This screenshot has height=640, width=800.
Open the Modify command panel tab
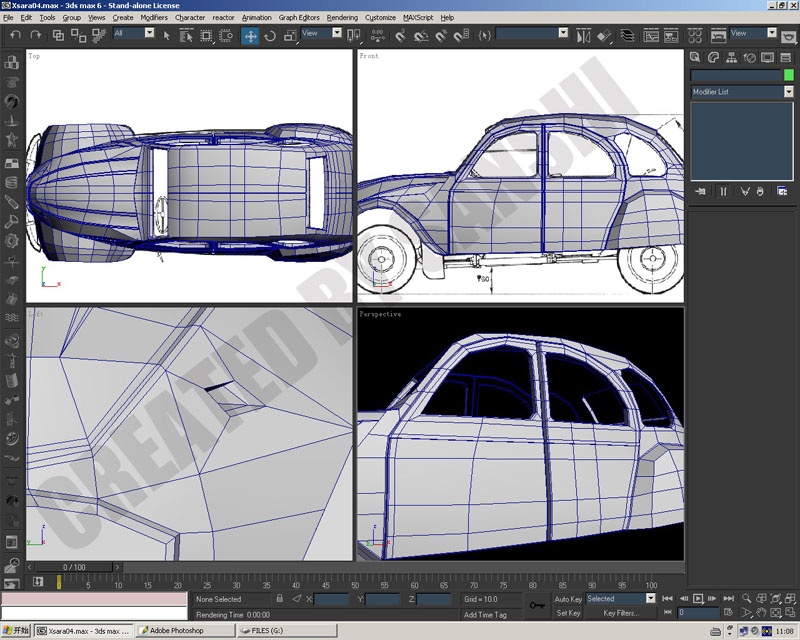(x=713, y=57)
